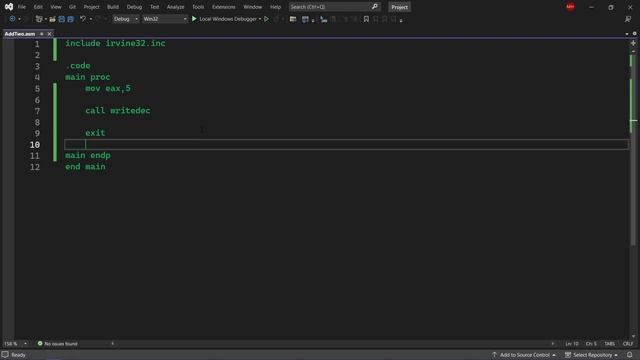Open the File menu
This screenshot has height=360, width=640.
[x=22, y=7]
